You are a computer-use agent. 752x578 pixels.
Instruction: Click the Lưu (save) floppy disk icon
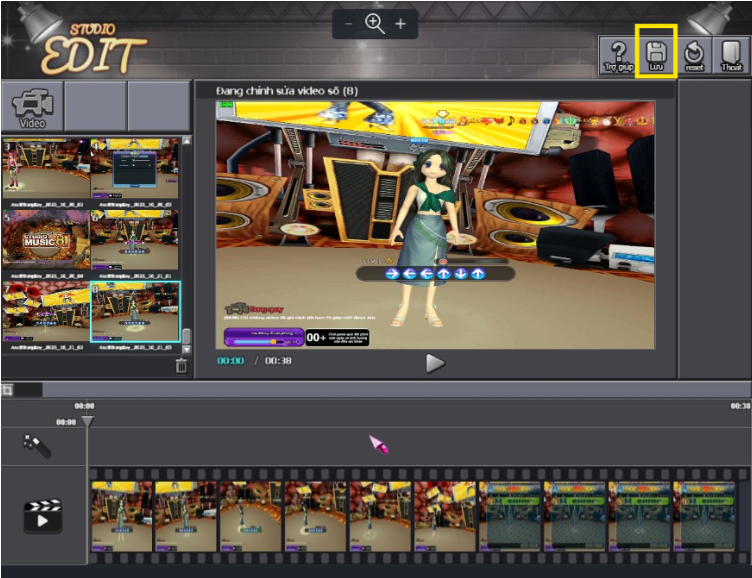pyautogui.click(x=656, y=54)
